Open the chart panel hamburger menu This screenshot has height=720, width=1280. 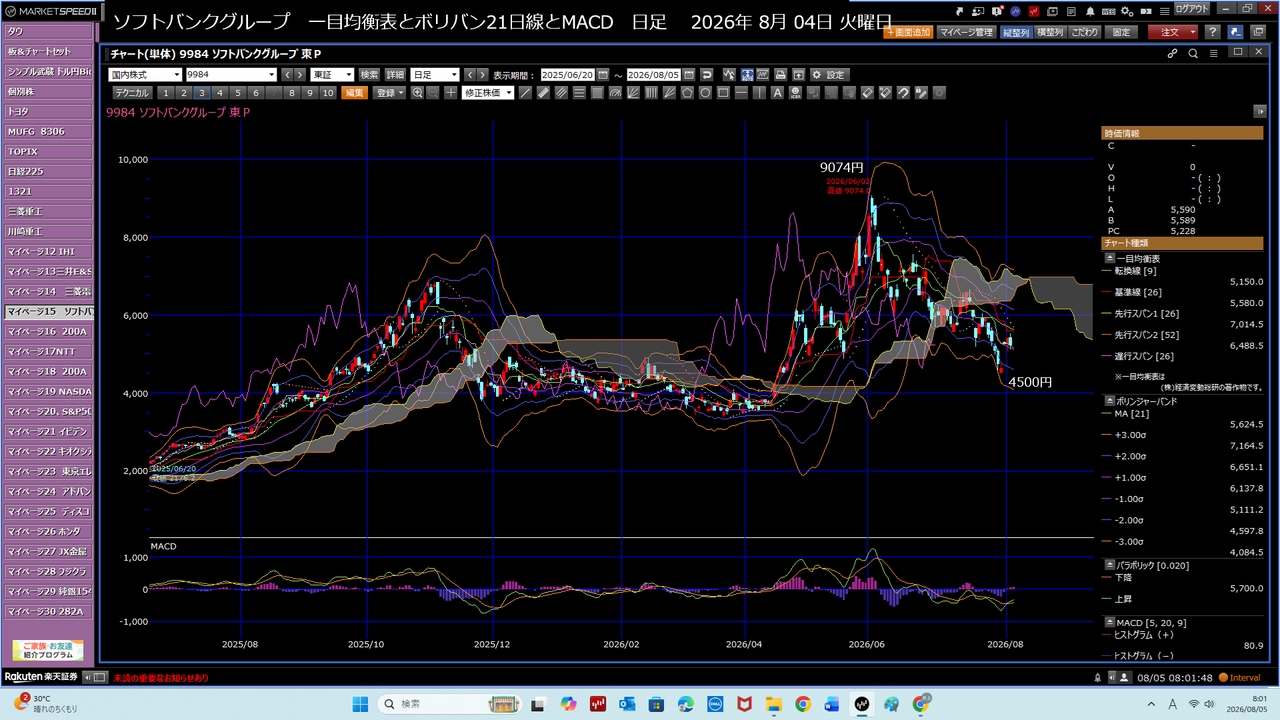click(1213, 53)
